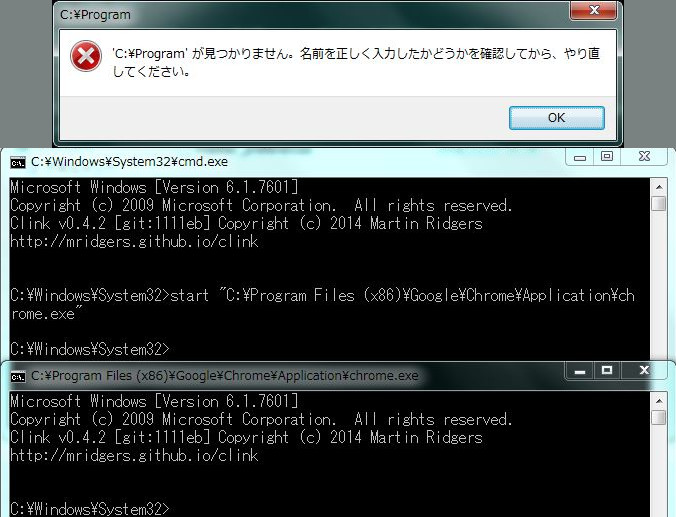Close the chrome.exe titled console window
This screenshot has width=676, height=517.
644,370
